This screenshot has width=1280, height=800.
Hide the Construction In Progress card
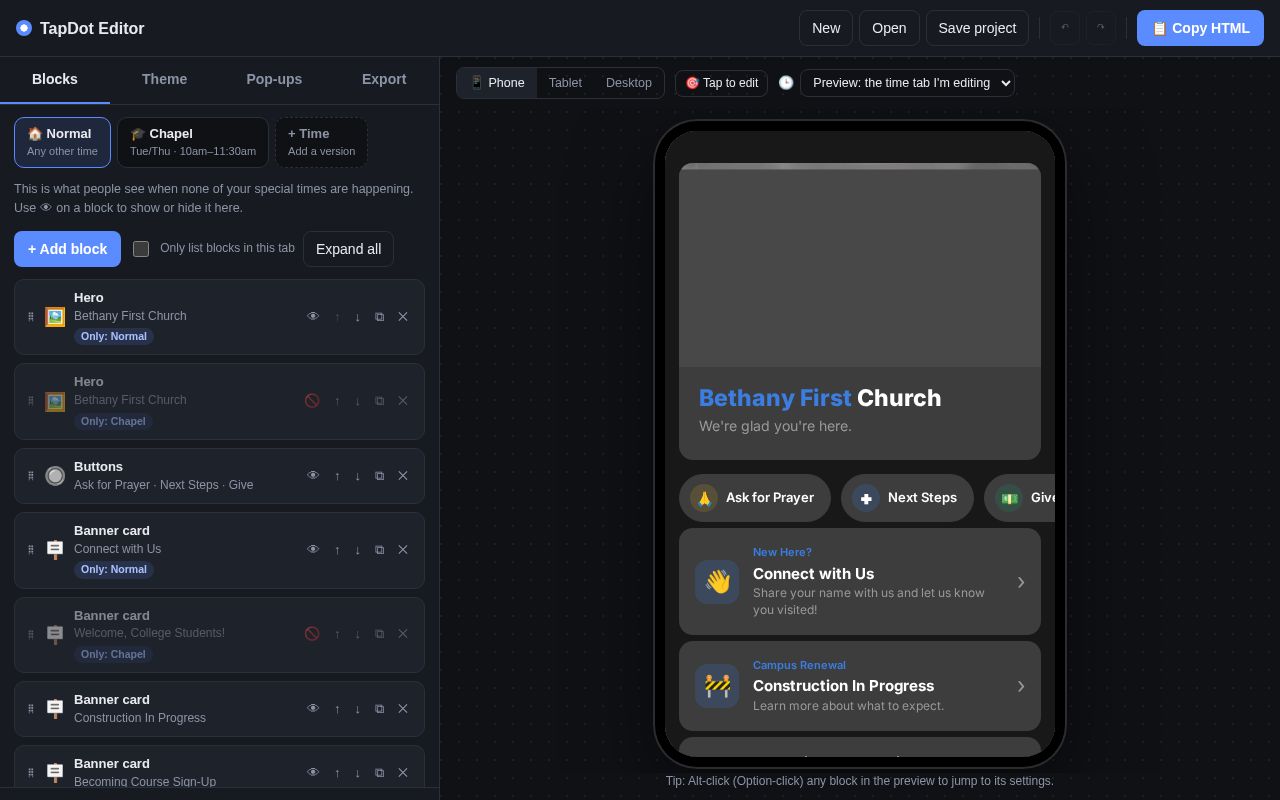coord(313,709)
